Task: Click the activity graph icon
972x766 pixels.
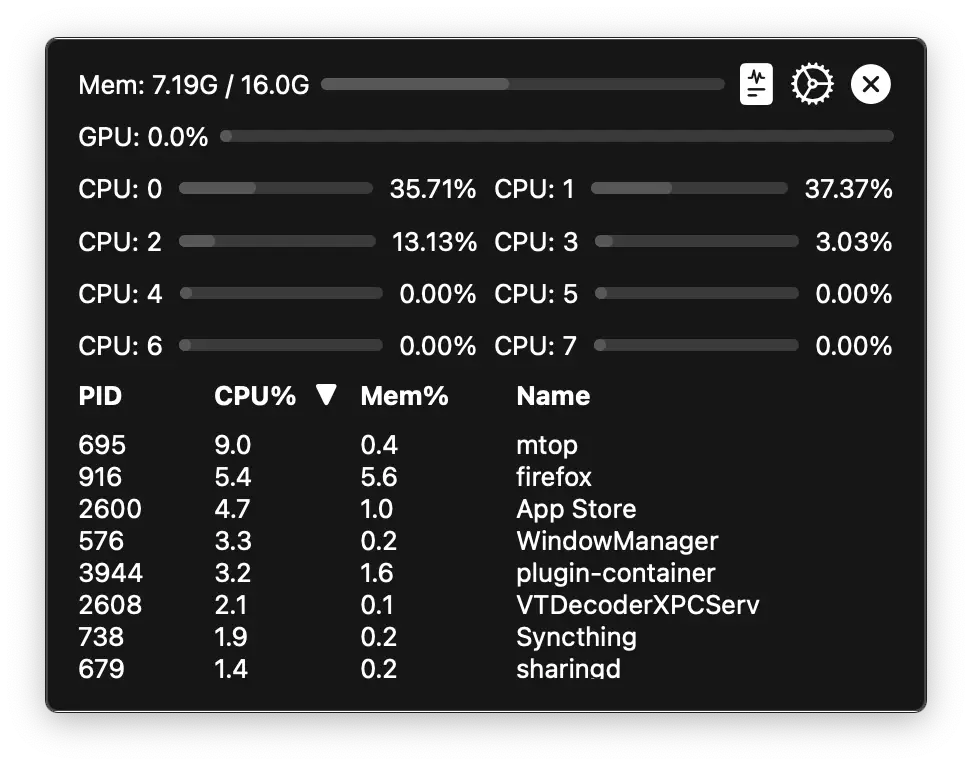Action: [756, 84]
